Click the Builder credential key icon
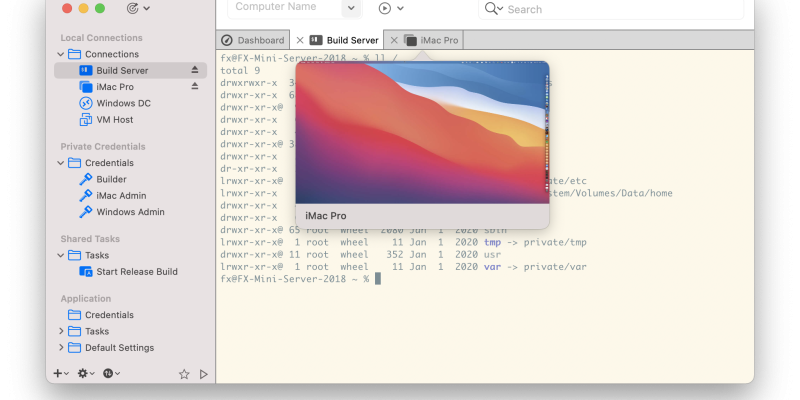Image resolution: width=800 pixels, height=400 pixels. 86,179
